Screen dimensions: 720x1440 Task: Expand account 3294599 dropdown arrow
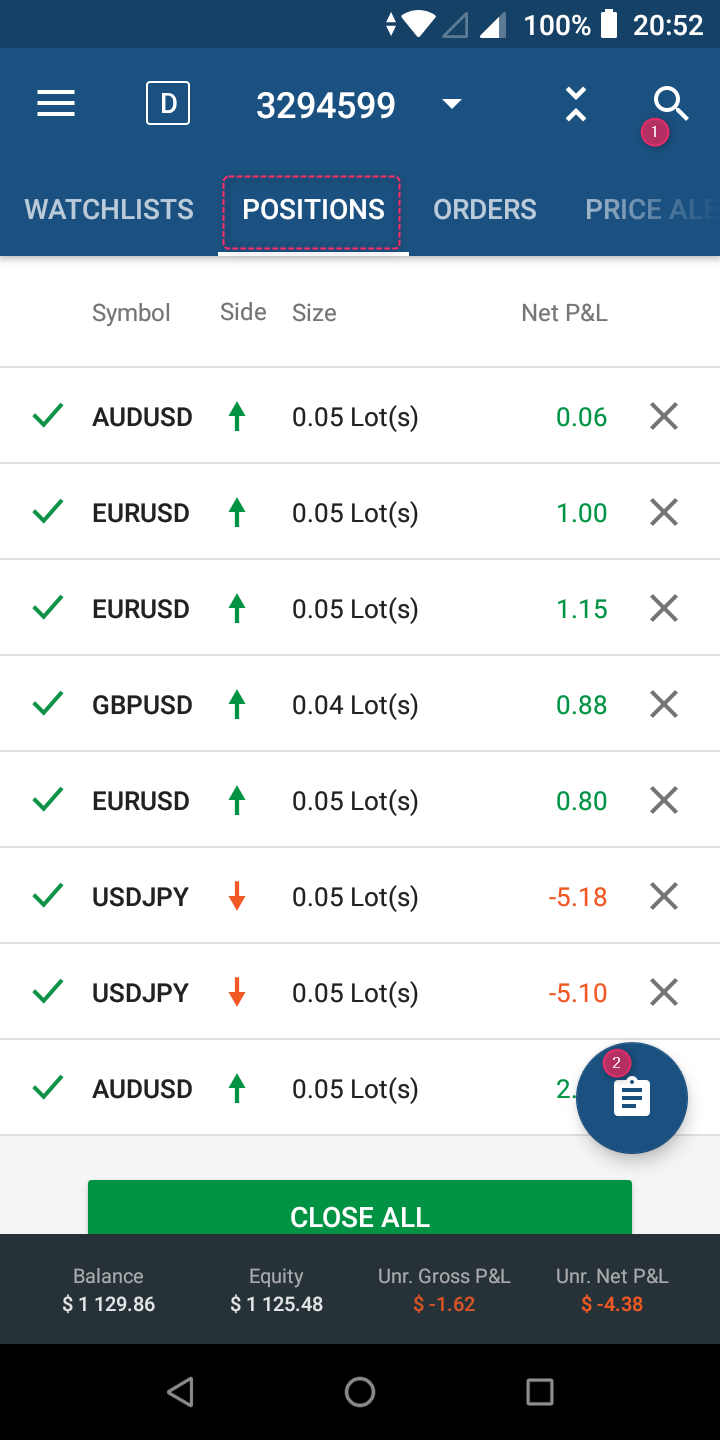[452, 104]
